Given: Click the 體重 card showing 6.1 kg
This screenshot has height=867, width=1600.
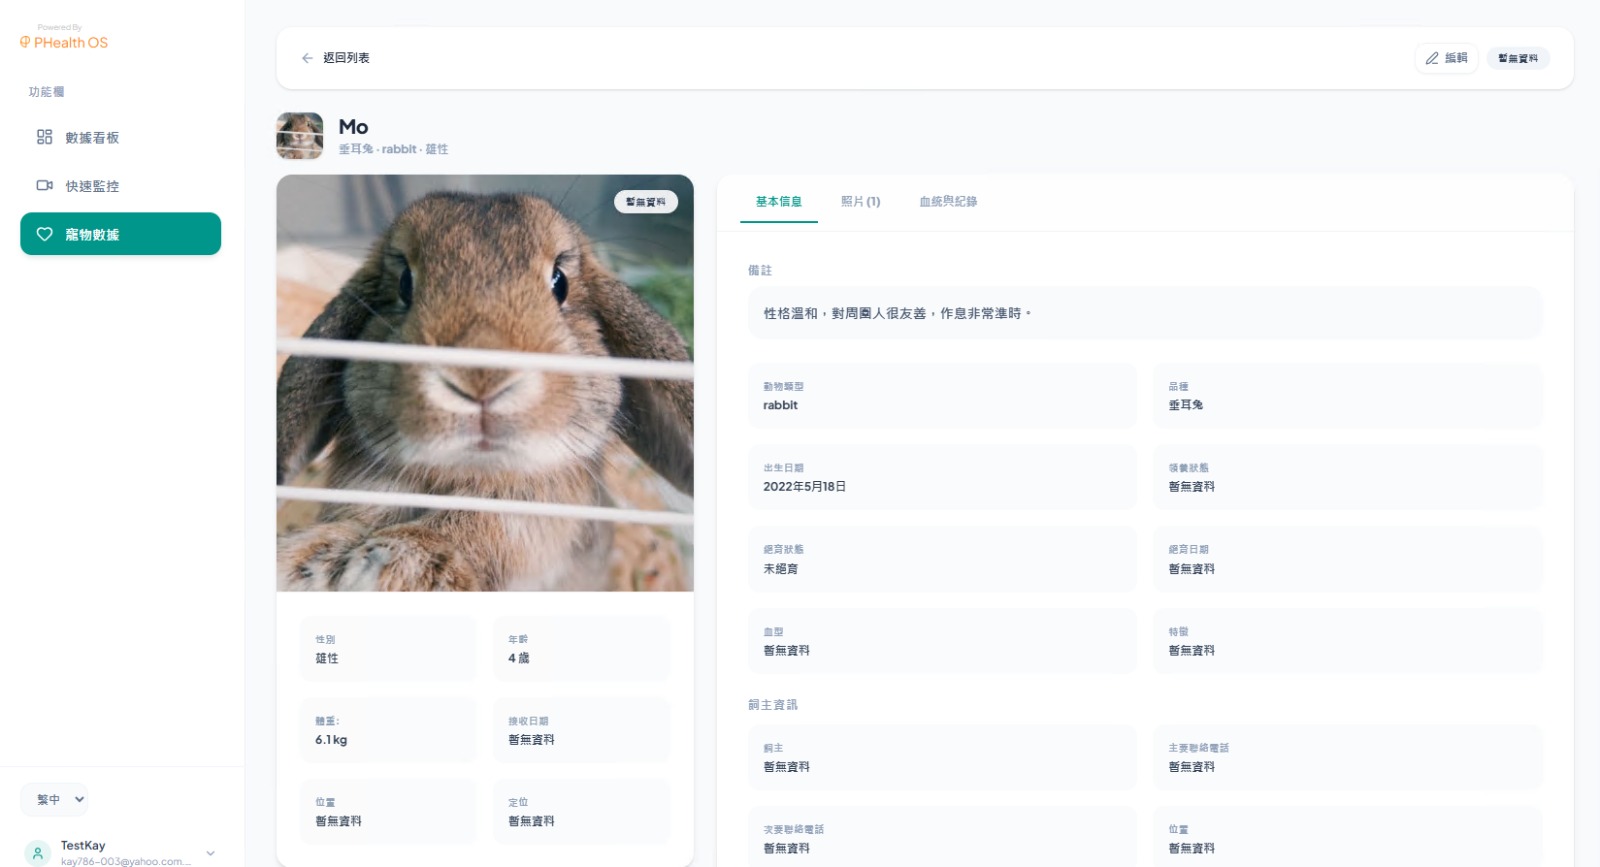Looking at the screenshot, I should pos(388,730).
